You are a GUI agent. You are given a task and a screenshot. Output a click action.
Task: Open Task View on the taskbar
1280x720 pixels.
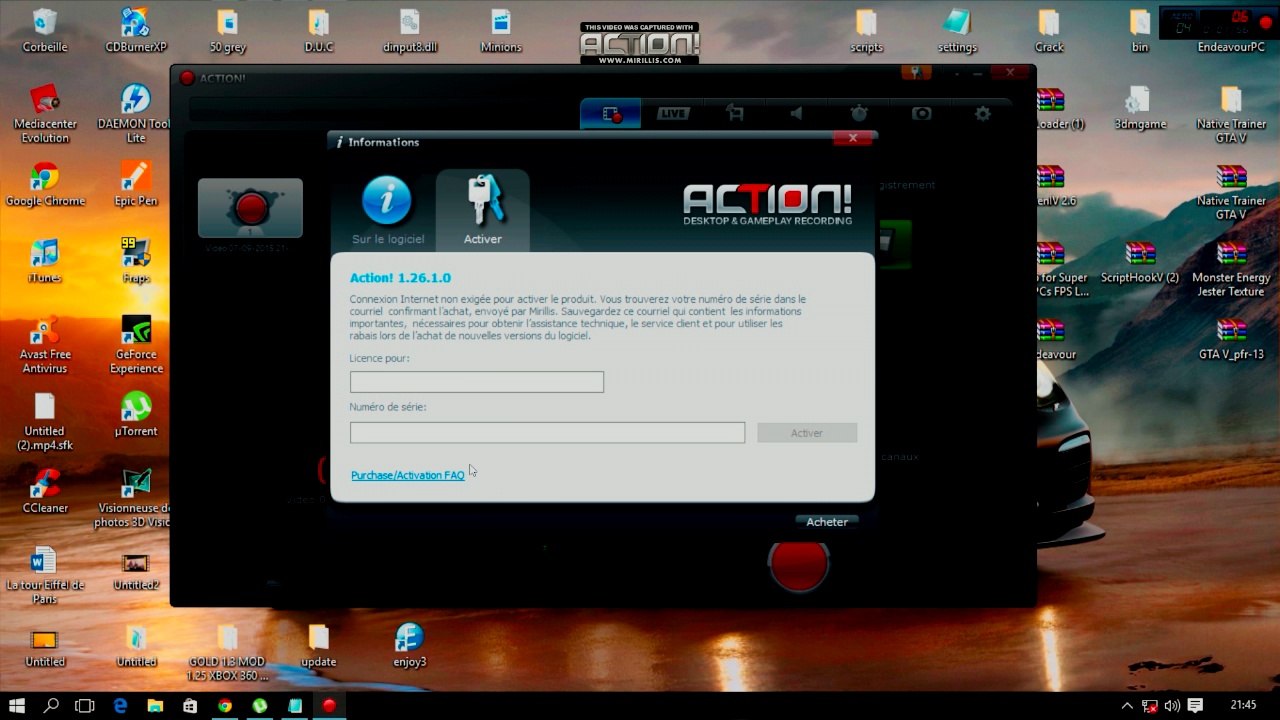(85, 705)
